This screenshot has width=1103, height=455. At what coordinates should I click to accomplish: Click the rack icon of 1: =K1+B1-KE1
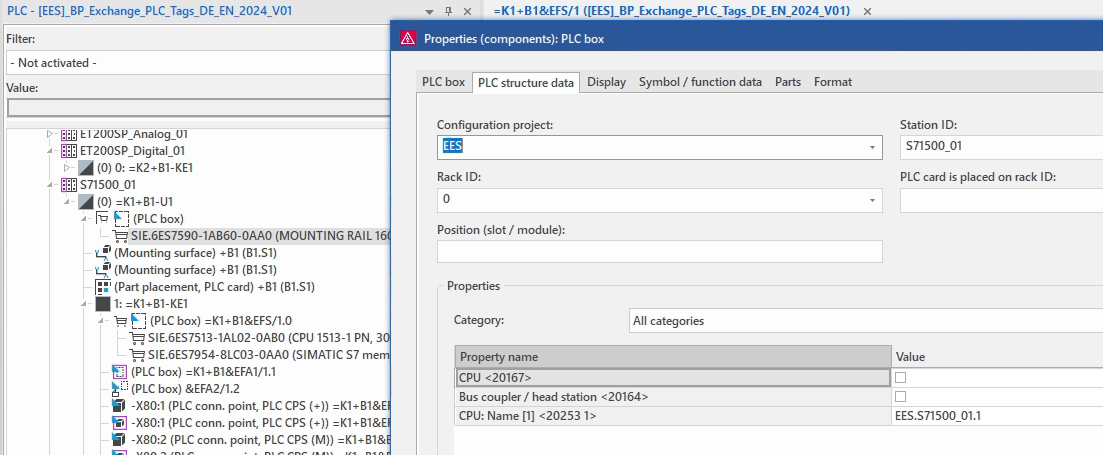click(x=102, y=304)
